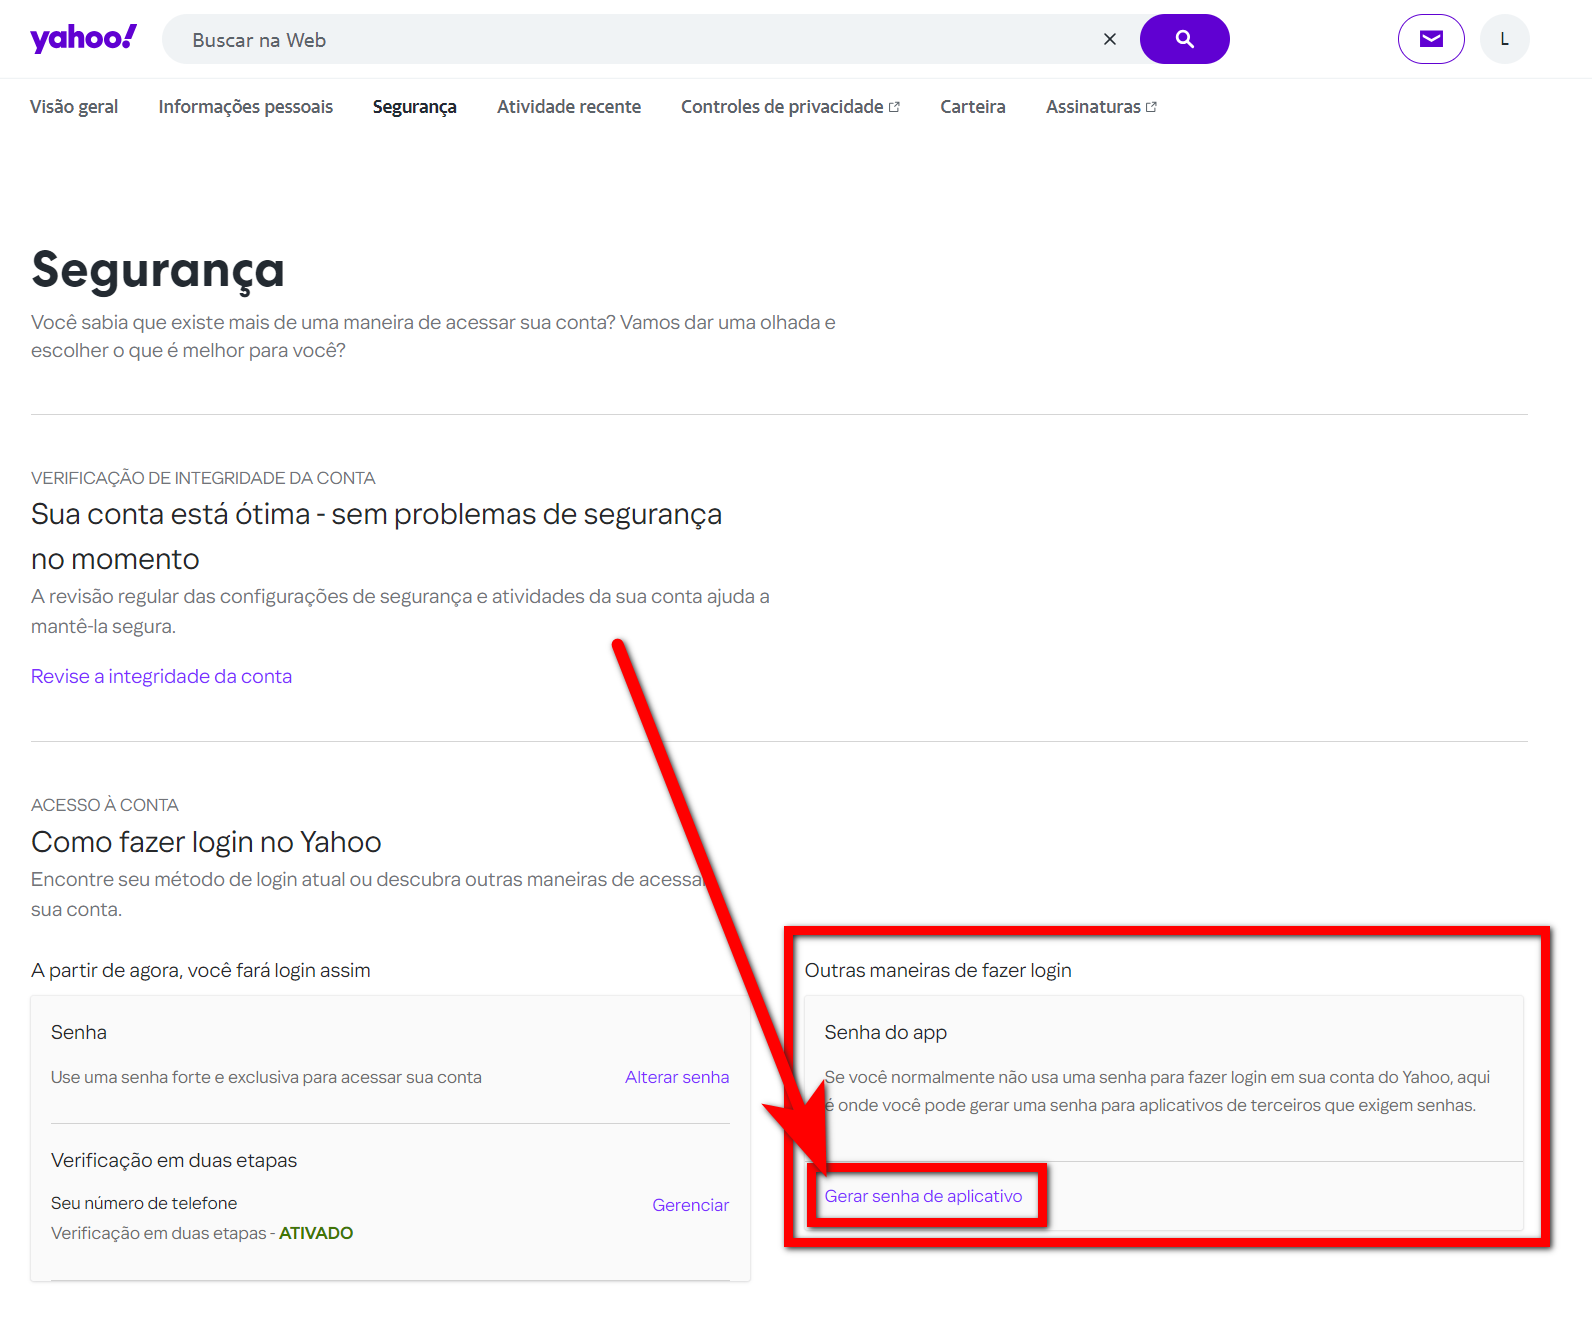
Task: Click the large Segurança page title
Action: [158, 270]
